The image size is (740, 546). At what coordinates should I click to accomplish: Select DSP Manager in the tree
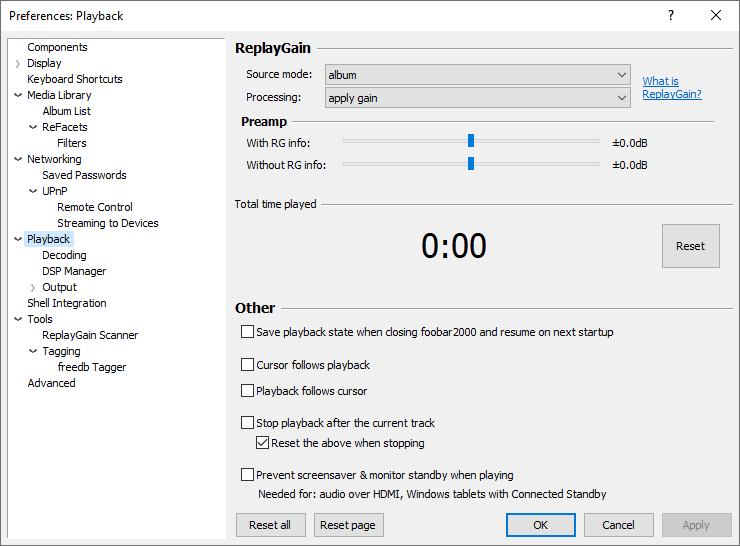click(74, 271)
